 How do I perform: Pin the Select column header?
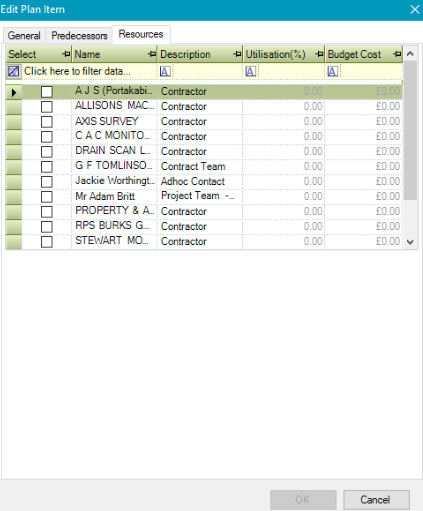[67, 54]
